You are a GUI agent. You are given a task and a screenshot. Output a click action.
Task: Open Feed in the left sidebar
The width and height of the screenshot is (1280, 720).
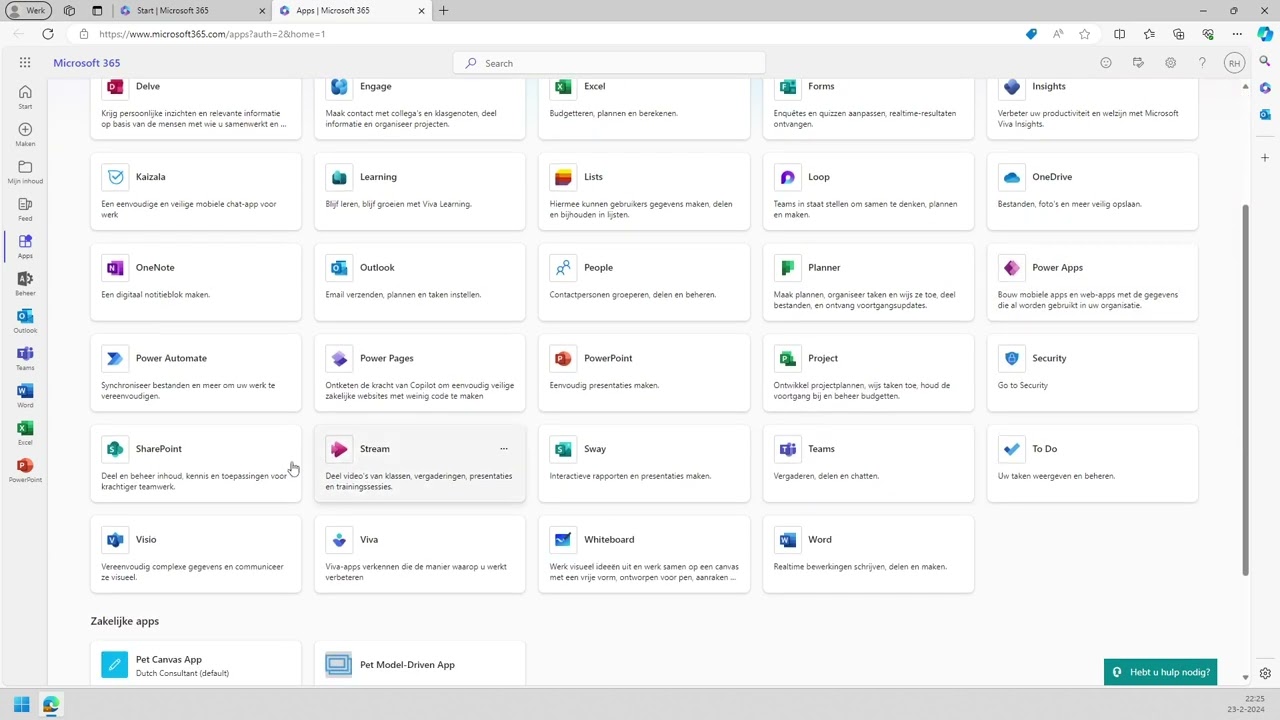[x=25, y=209]
